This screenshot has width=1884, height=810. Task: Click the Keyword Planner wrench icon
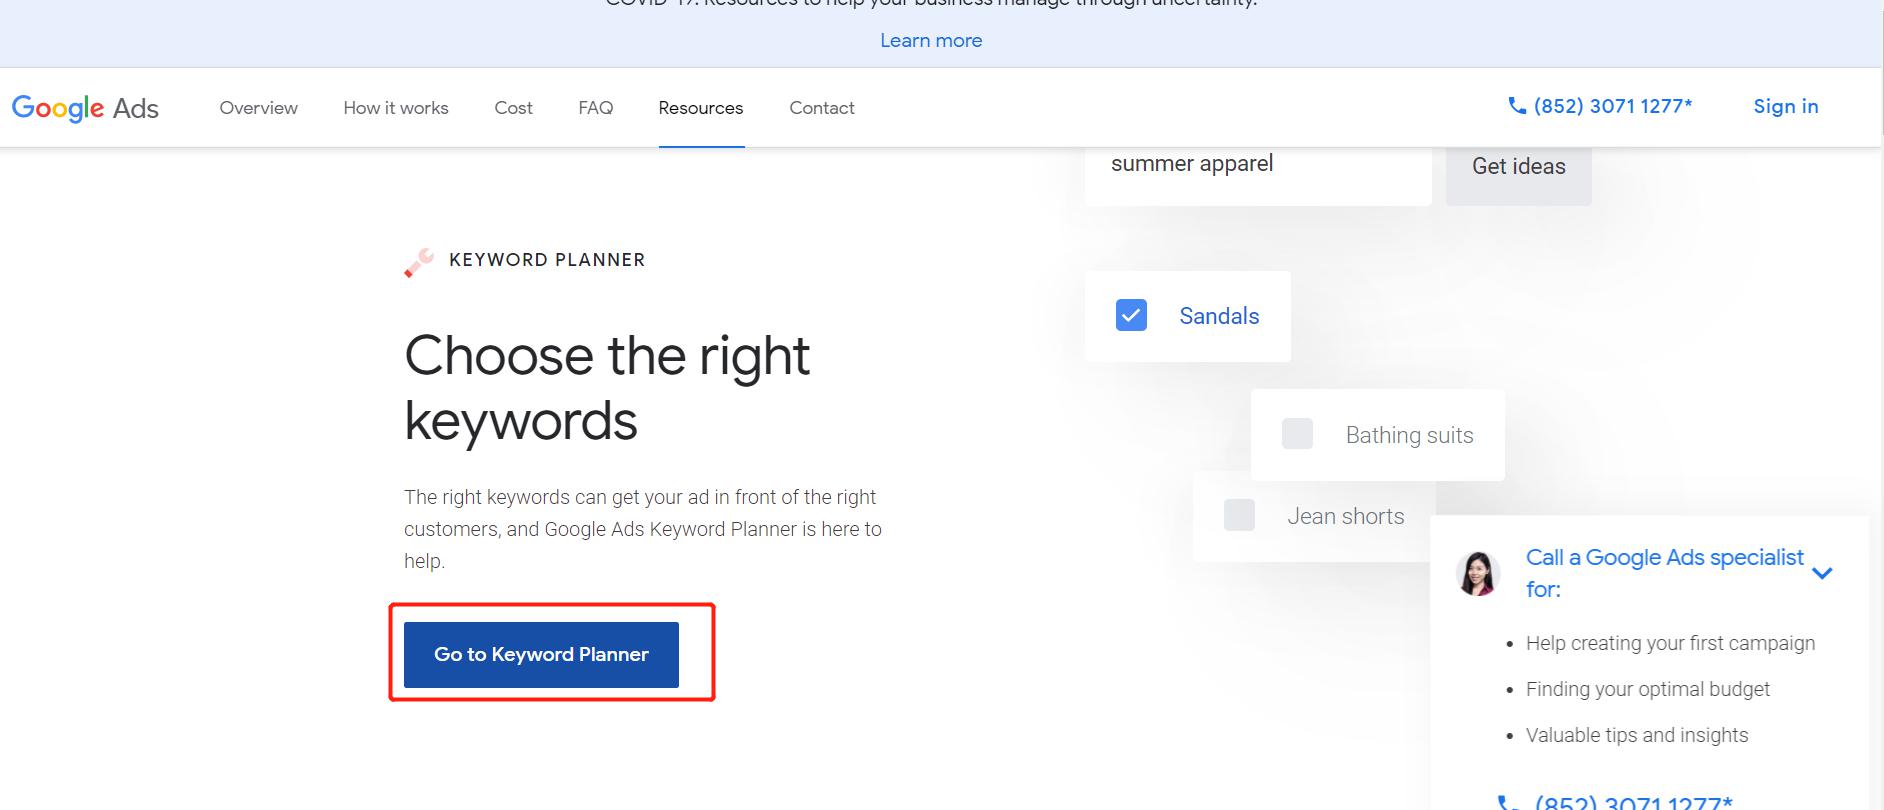coord(419,261)
